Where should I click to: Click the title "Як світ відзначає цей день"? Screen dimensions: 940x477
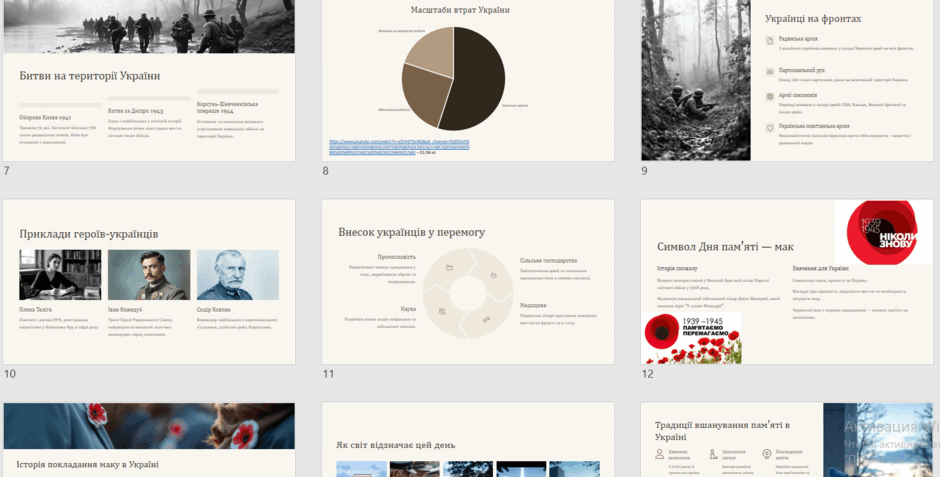396,445
